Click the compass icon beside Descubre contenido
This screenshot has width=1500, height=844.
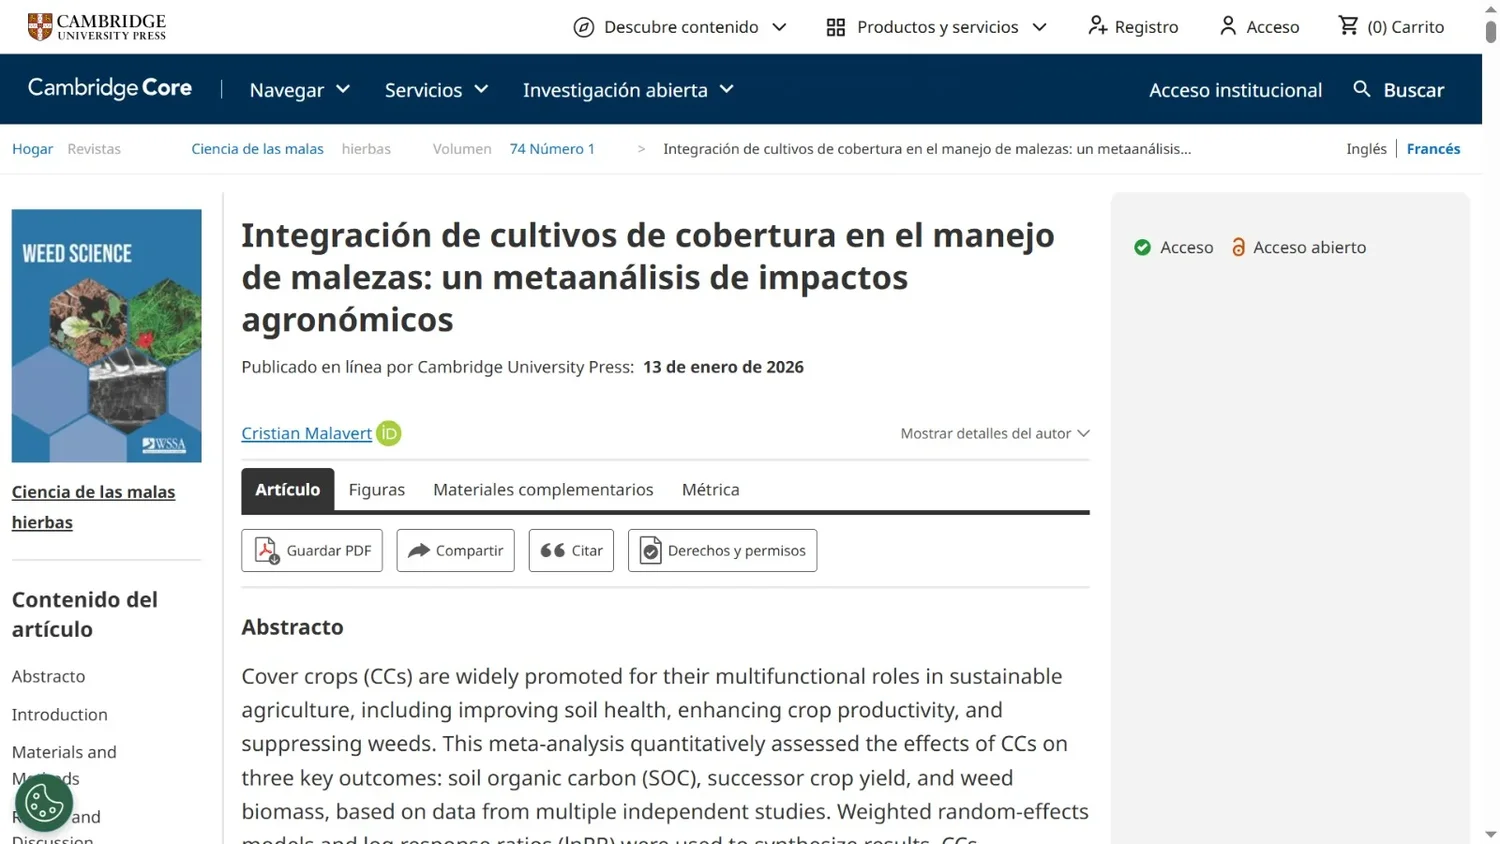[584, 27]
